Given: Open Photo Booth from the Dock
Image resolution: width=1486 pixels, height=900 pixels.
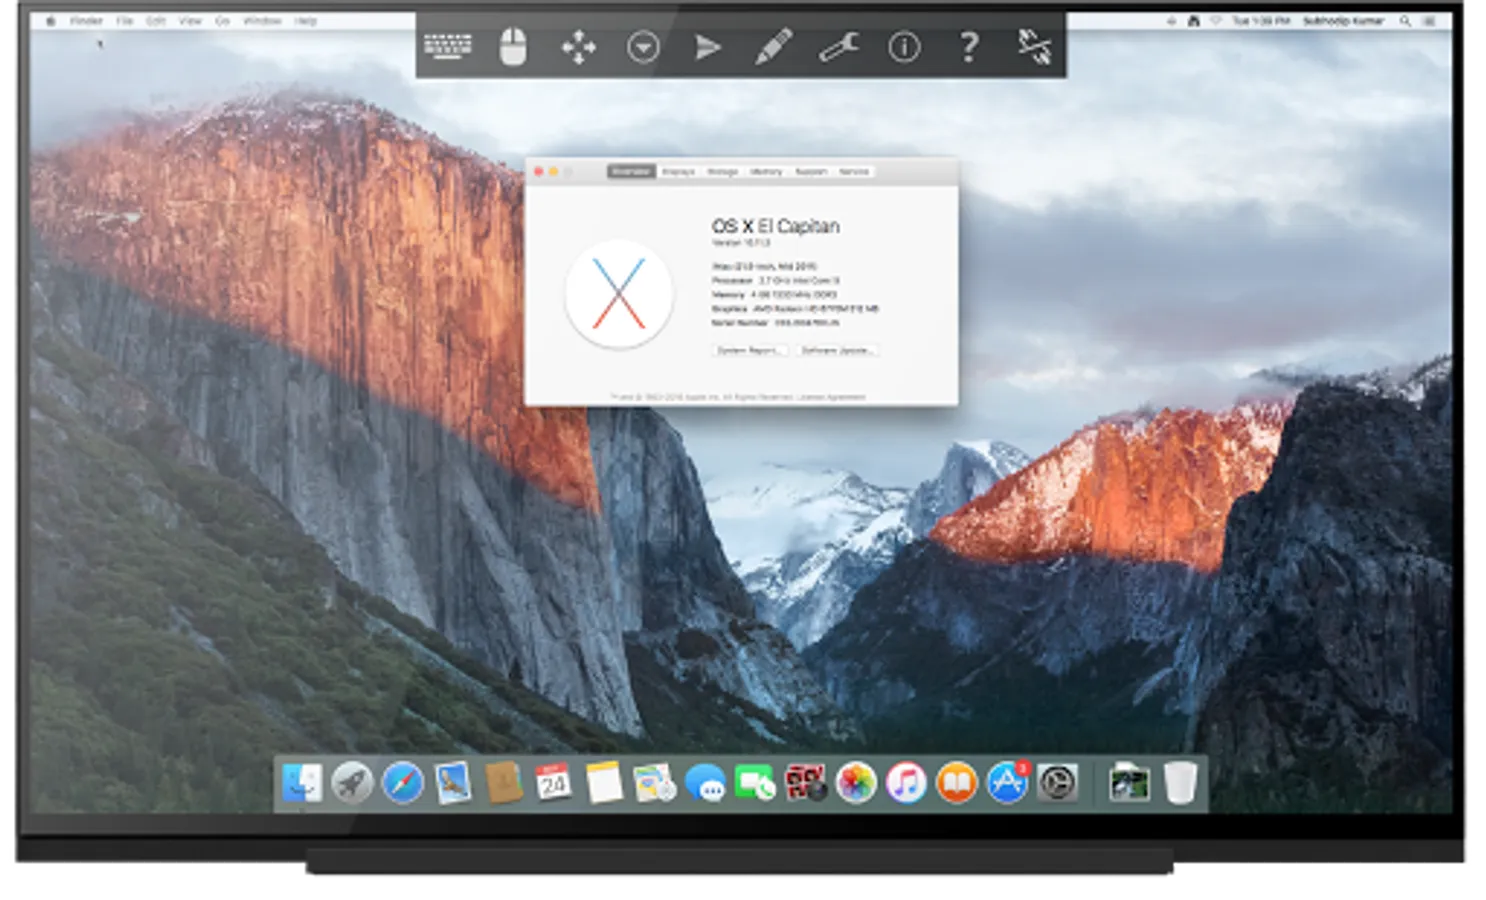Looking at the screenshot, I should coord(805,783).
